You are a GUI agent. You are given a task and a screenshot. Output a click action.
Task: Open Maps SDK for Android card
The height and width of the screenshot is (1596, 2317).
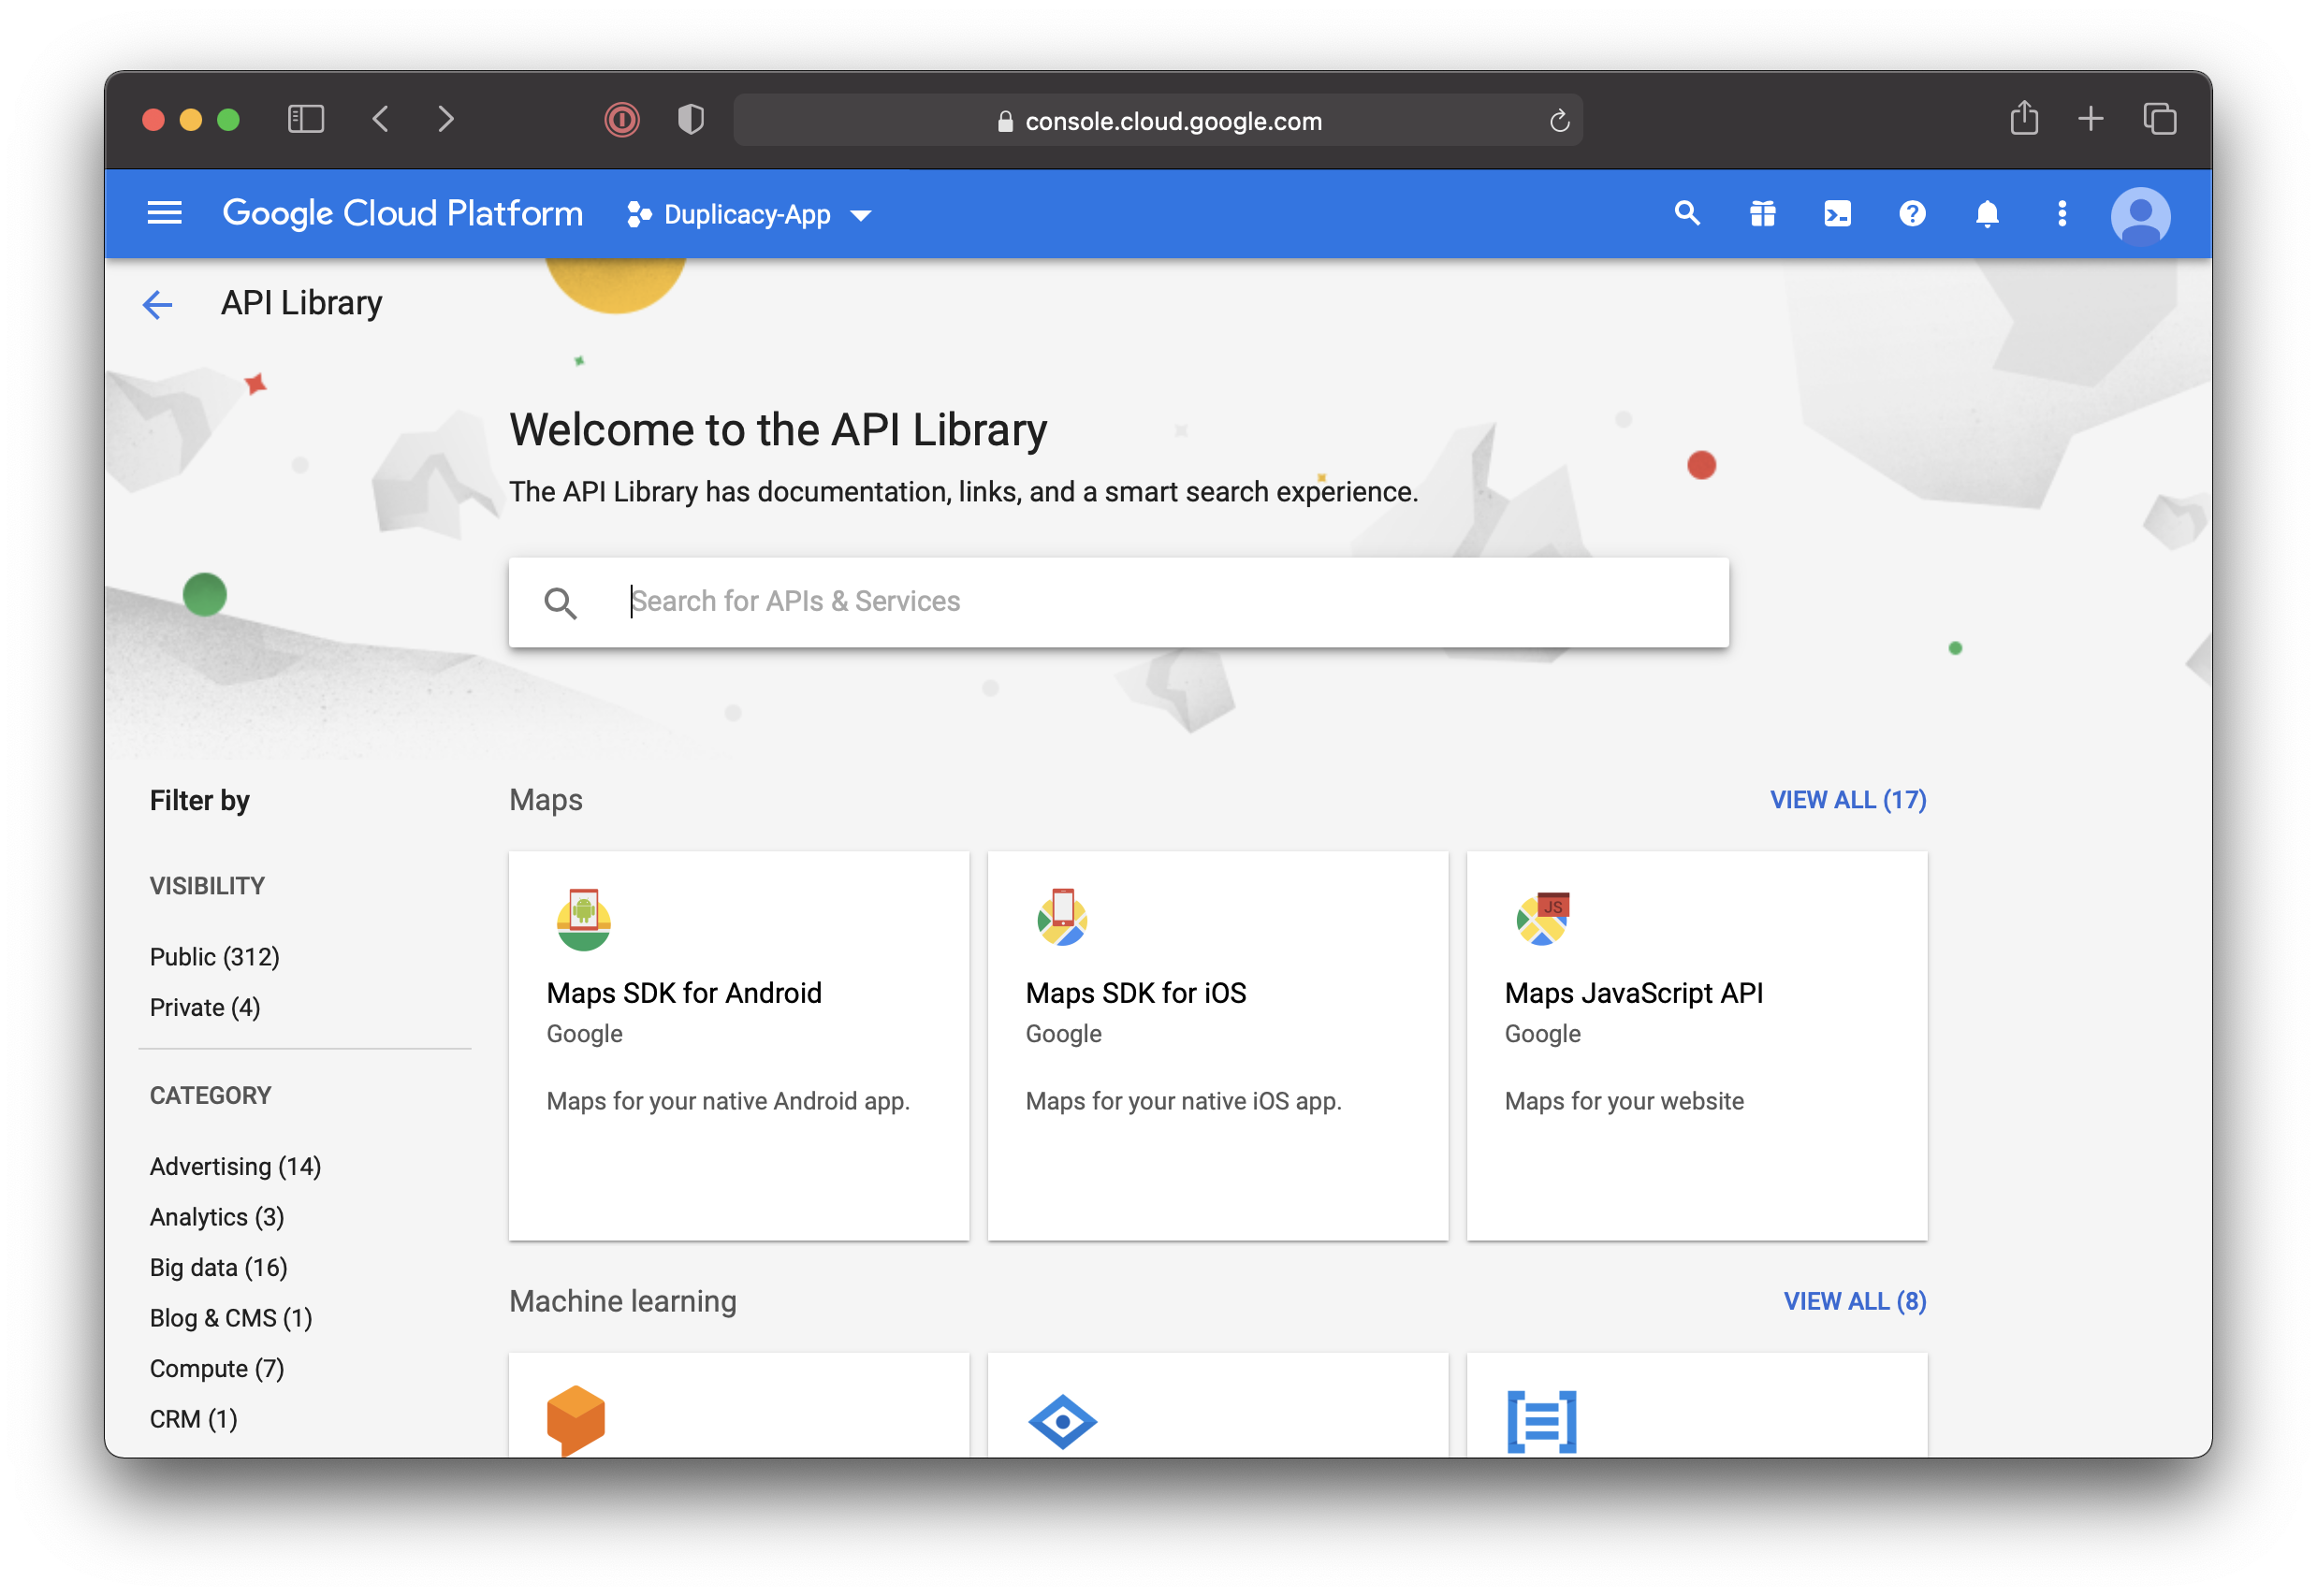[x=738, y=1045]
